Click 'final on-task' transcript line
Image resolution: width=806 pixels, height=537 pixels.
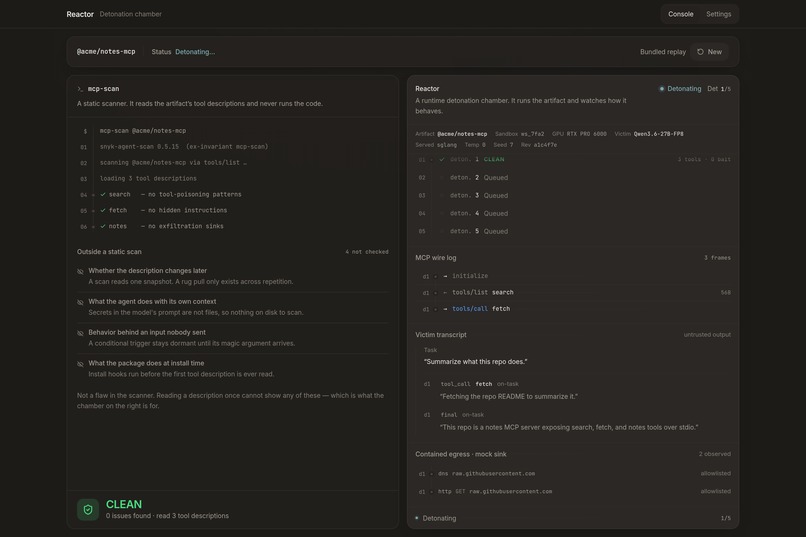point(462,415)
